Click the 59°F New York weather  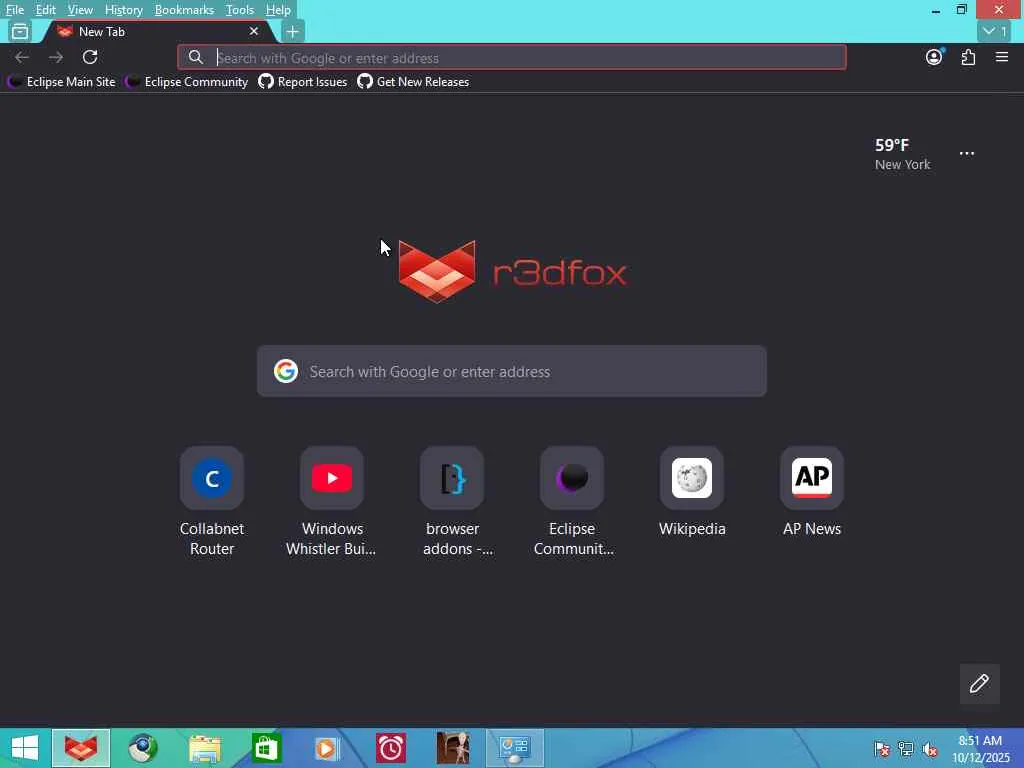pyautogui.click(x=903, y=154)
